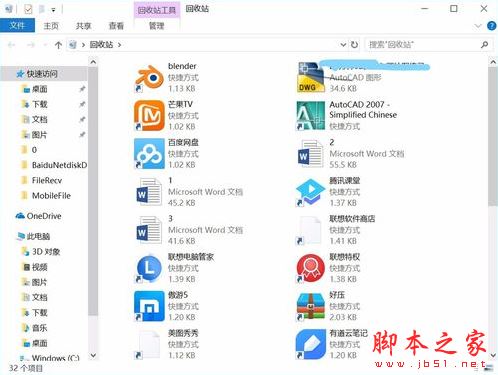Viewport: 498px width, 375px height.
Task: Click the file list scroll down arrow
Action: (x=493, y=355)
